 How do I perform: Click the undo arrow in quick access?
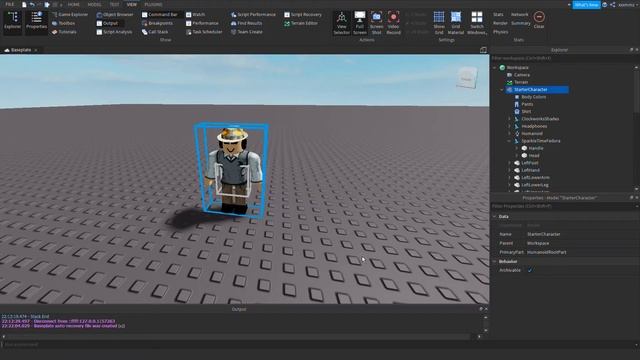coord(32,4)
